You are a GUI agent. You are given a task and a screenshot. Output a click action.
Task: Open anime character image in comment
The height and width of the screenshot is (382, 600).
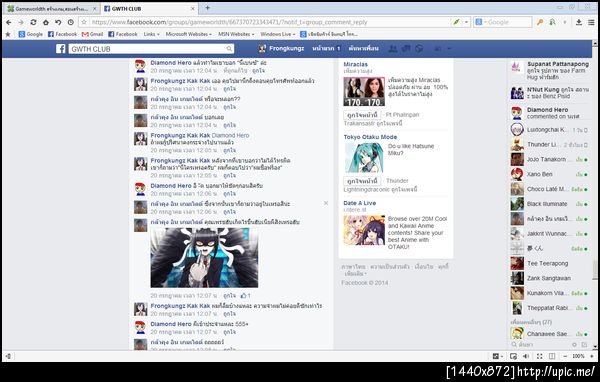204,258
